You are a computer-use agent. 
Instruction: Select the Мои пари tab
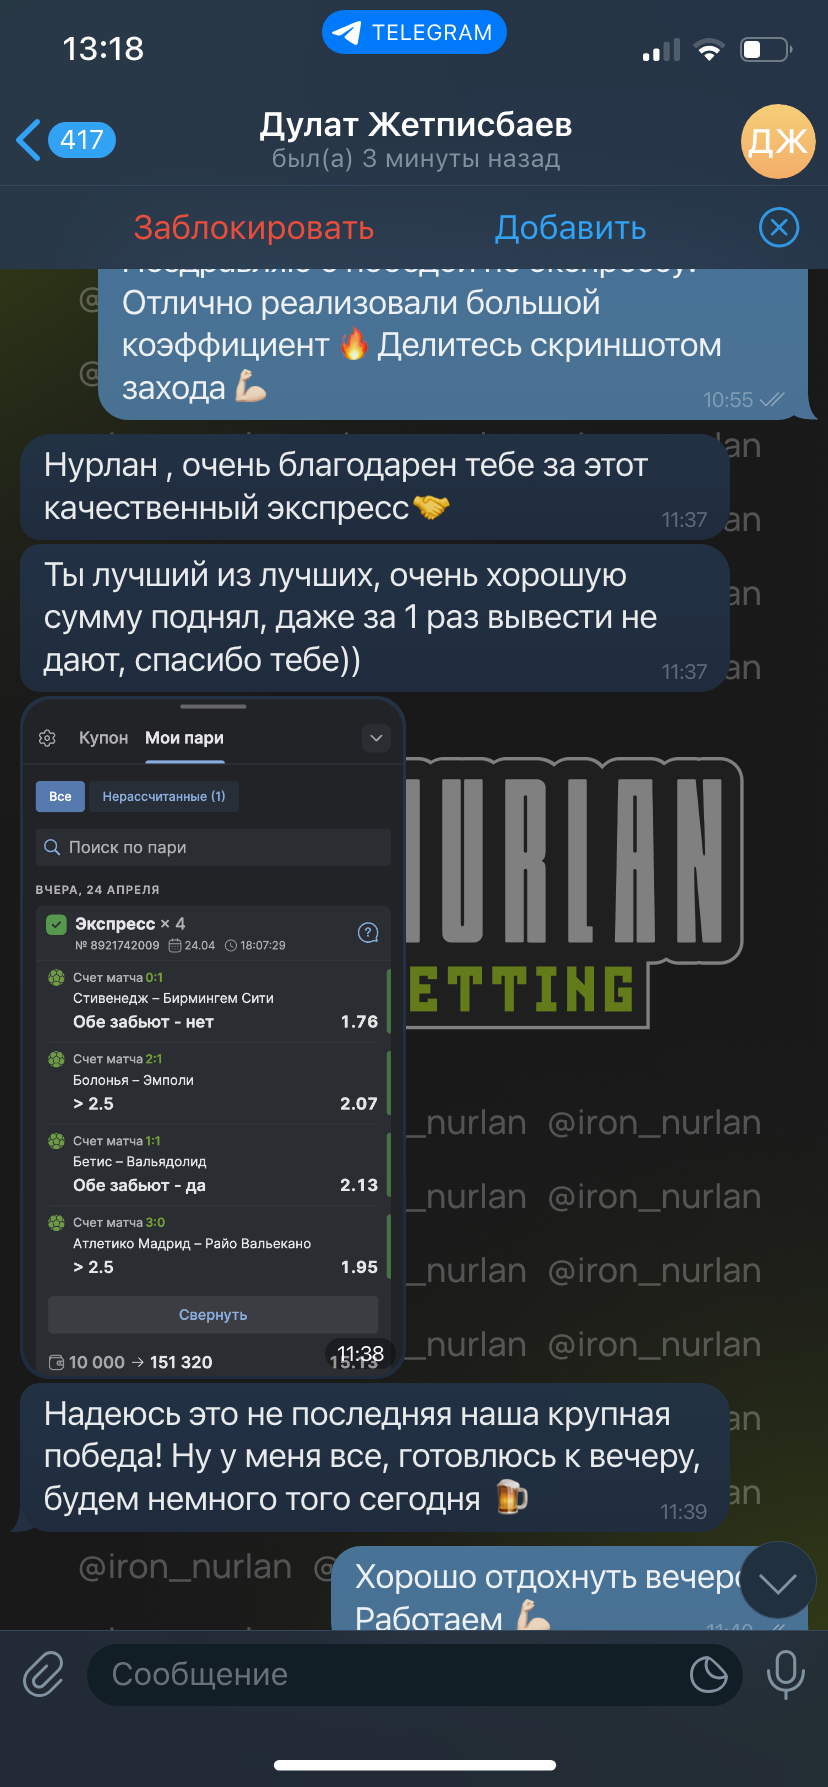pos(184,738)
